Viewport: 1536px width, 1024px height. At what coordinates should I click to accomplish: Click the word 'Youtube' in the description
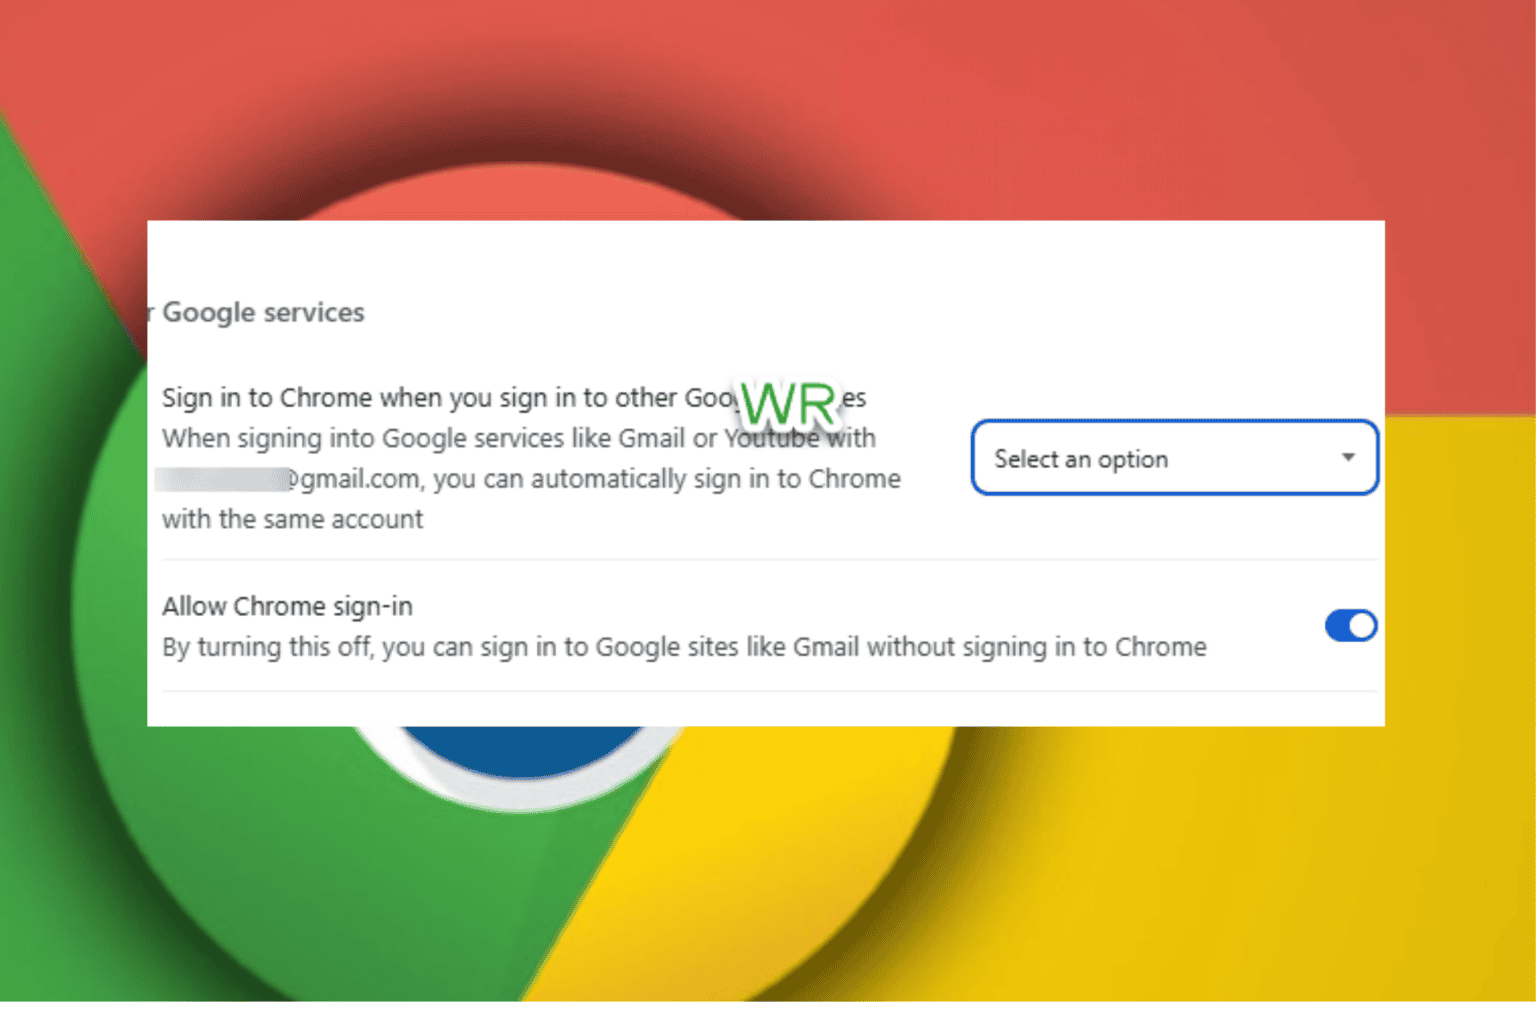pos(771,438)
